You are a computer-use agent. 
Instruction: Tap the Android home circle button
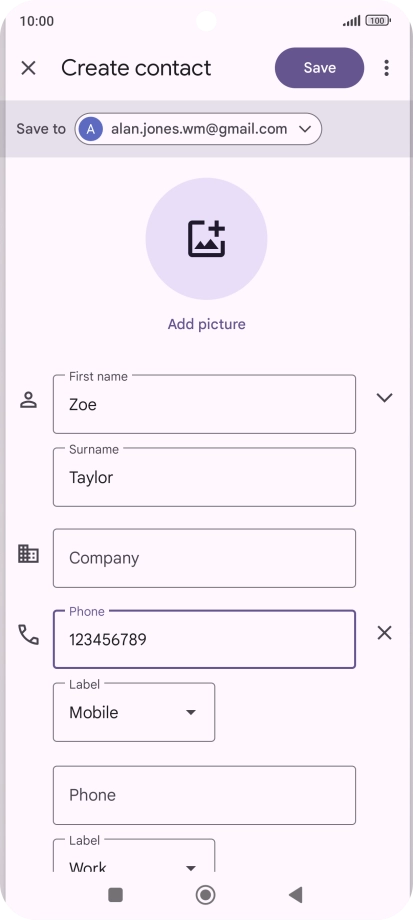tap(205, 895)
